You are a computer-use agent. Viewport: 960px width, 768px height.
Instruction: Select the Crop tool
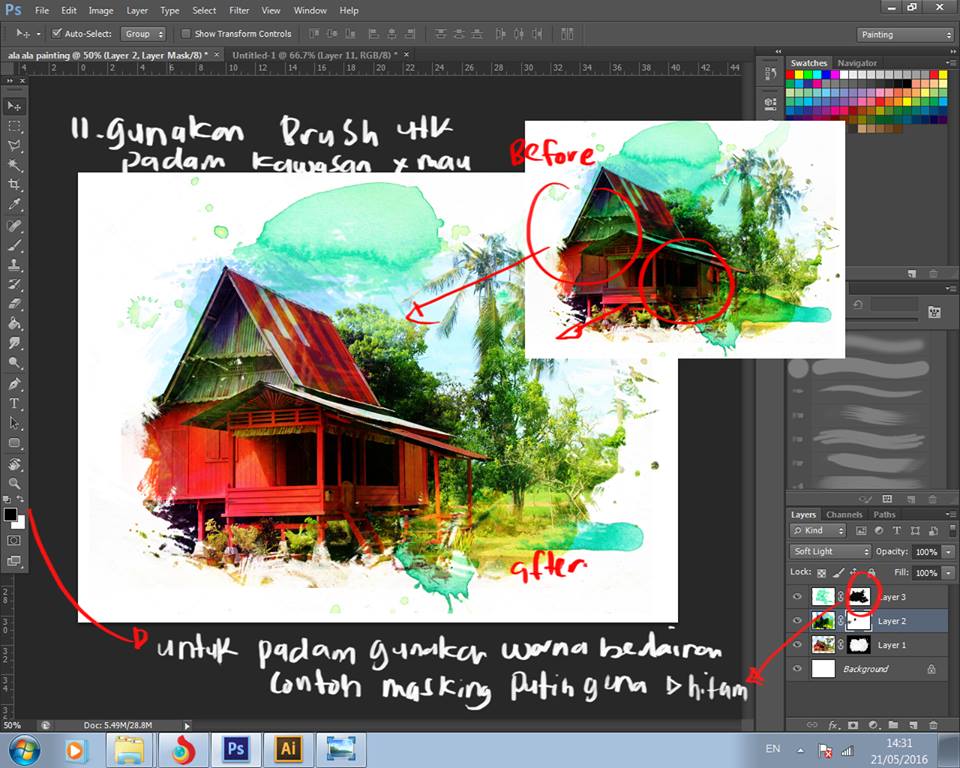[15, 185]
